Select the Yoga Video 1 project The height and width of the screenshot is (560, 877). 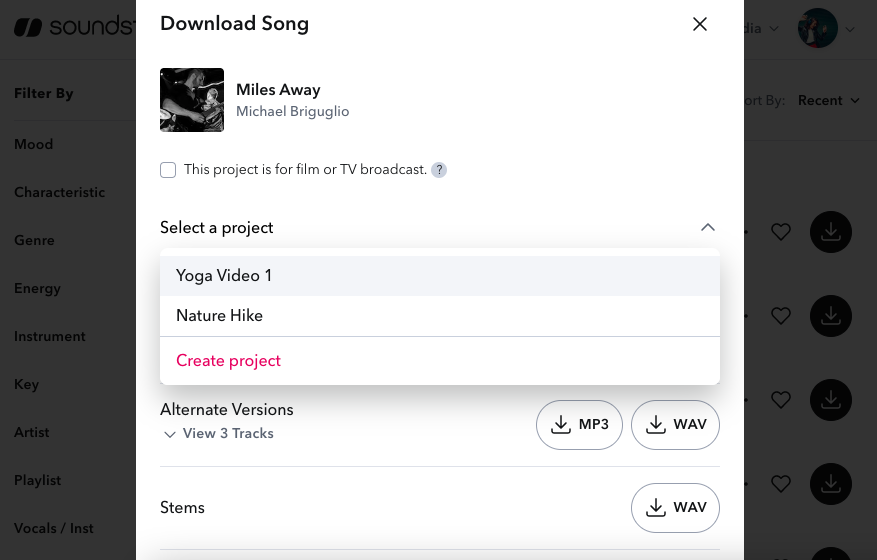click(224, 276)
